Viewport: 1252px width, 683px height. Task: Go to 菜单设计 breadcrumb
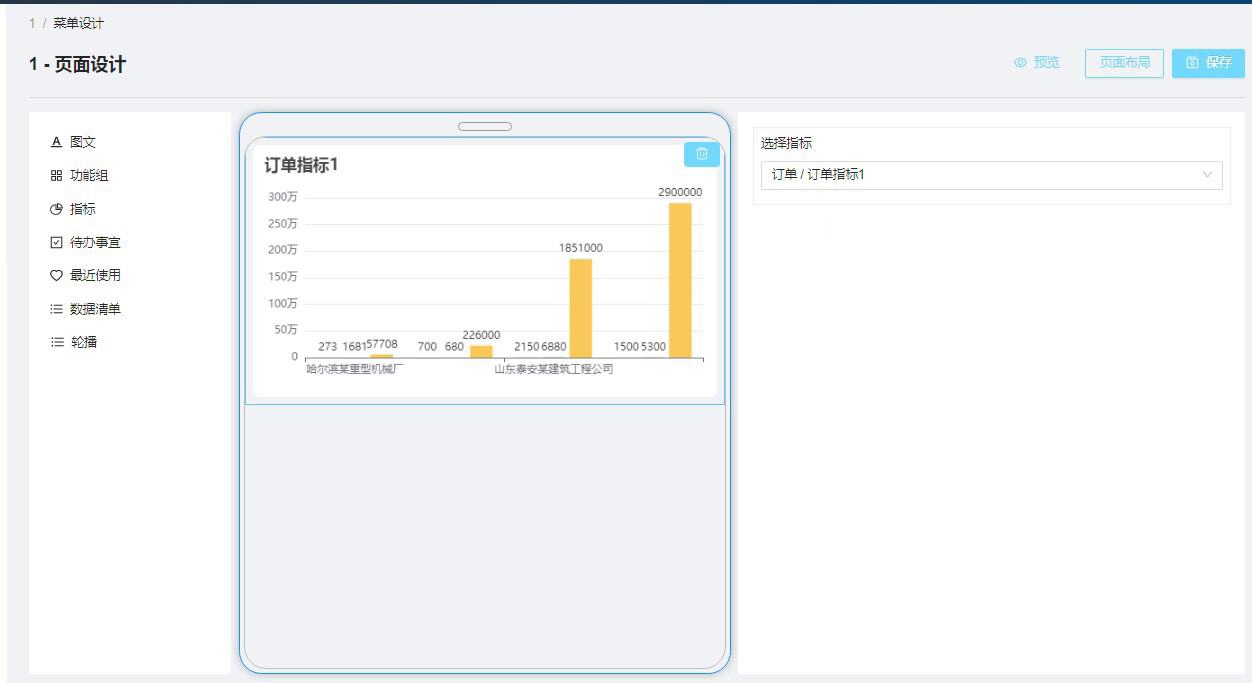tap(79, 23)
